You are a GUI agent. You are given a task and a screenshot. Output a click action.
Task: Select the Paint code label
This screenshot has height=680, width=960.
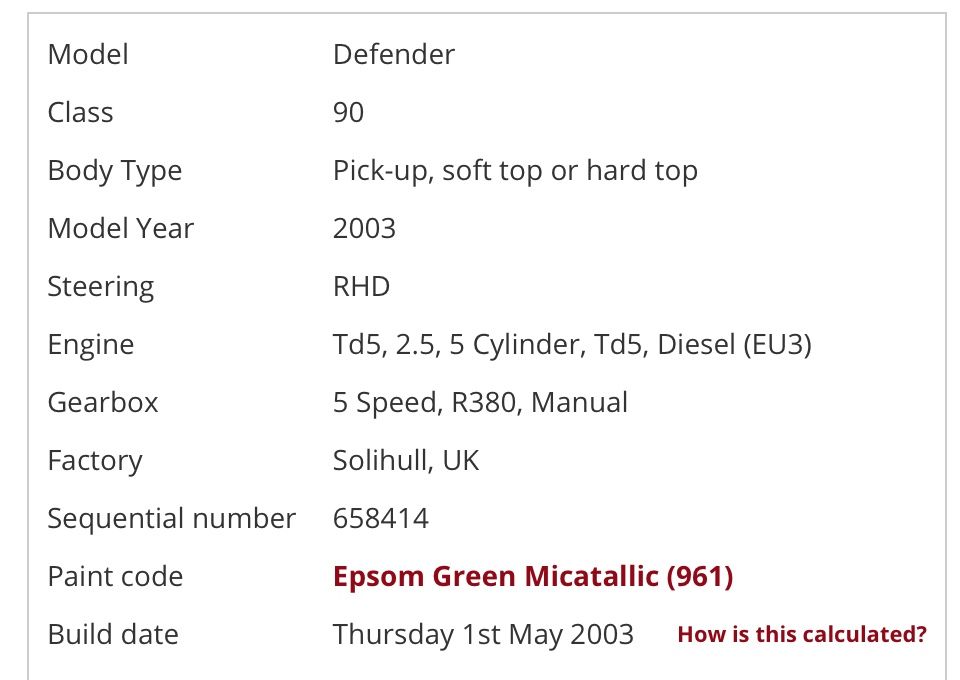pos(115,577)
